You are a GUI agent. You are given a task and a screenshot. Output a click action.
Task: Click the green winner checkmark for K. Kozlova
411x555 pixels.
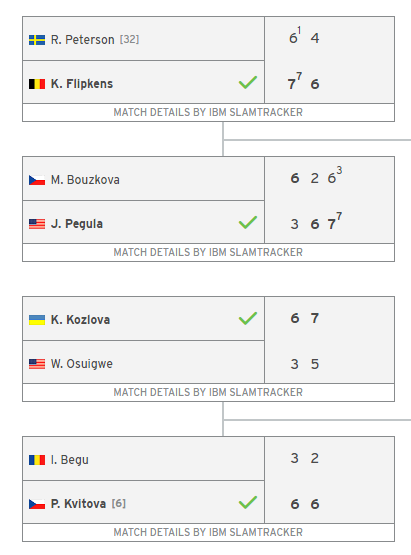click(x=248, y=318)
